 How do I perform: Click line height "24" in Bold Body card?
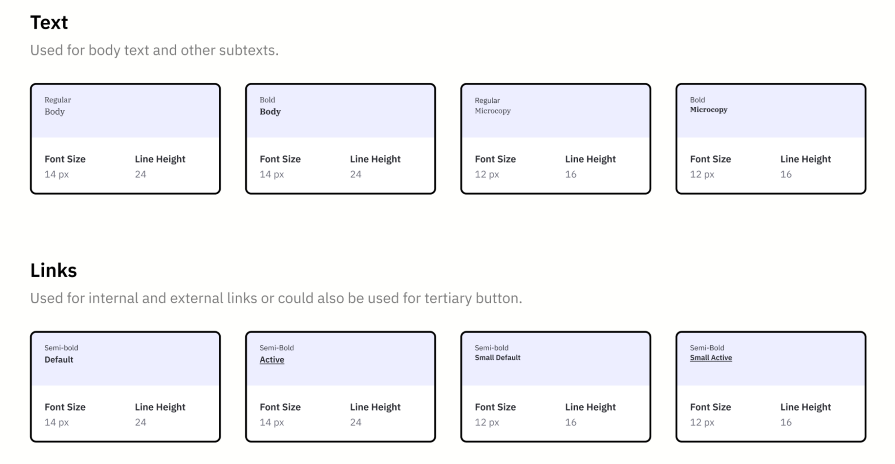(x=356, y=174)
